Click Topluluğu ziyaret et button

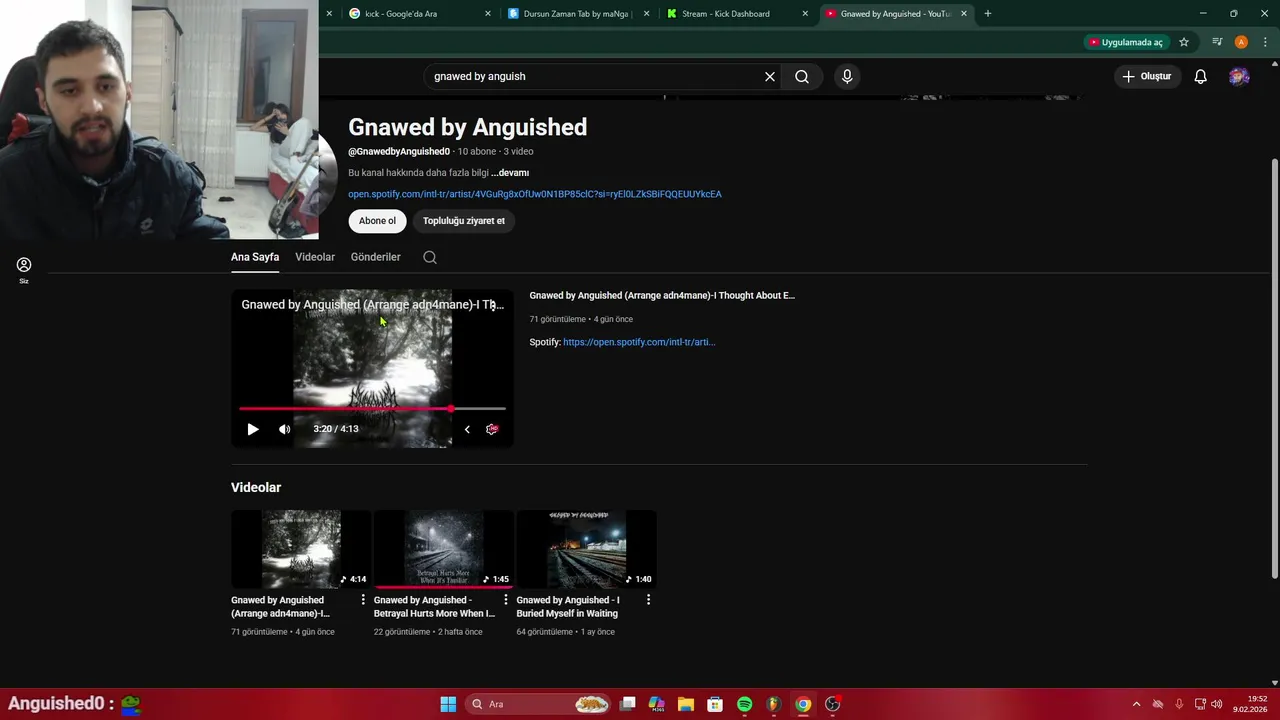click(x=464, y=221)
